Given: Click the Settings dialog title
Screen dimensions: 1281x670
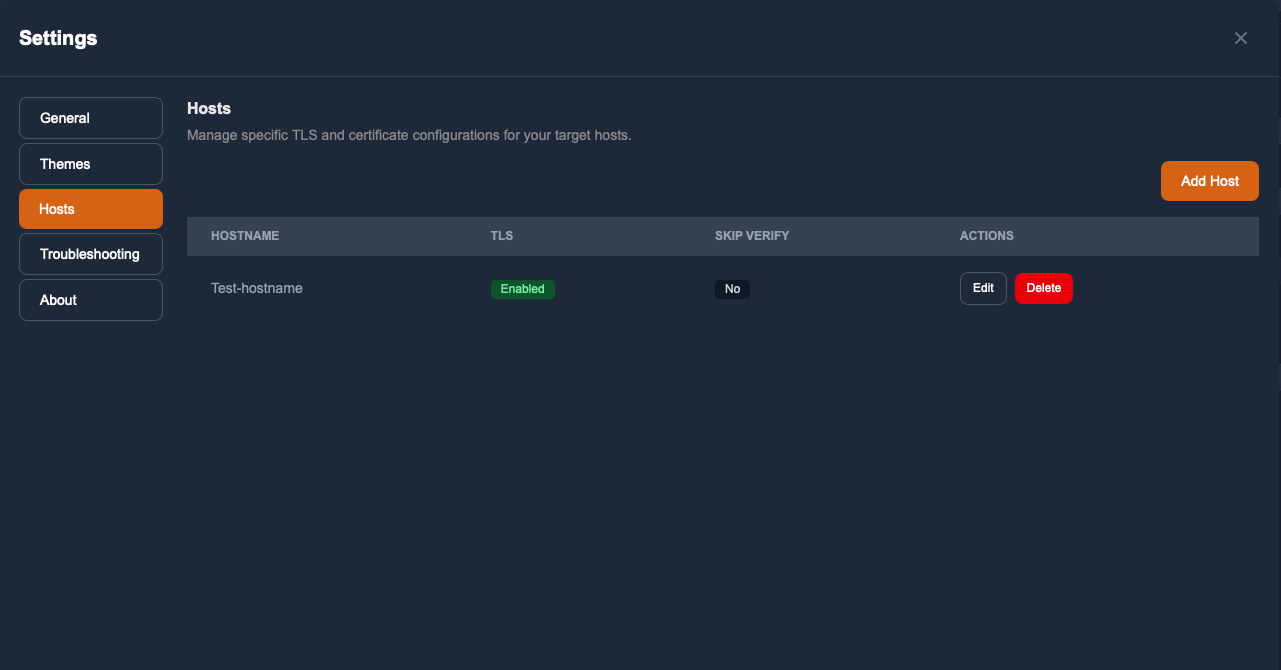Looking at the screenshot, I should click(57, 38).
